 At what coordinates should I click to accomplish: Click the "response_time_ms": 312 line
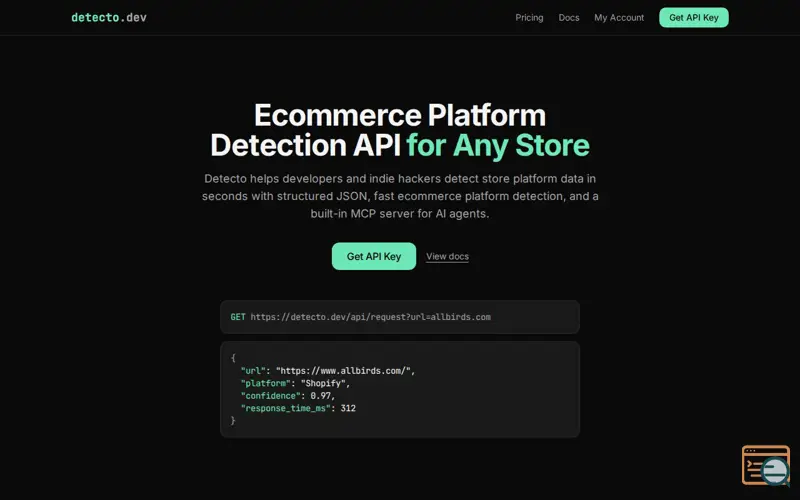point(298,408)
